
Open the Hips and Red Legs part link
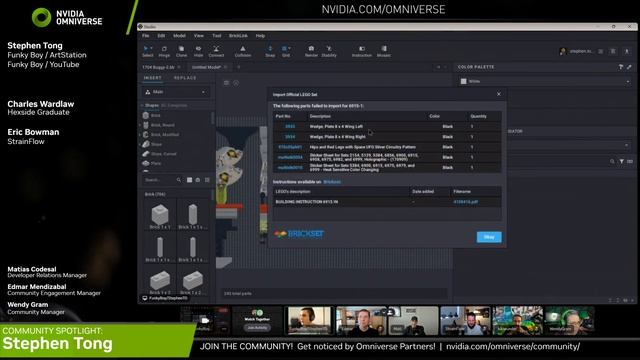click(x=290, y=147)
